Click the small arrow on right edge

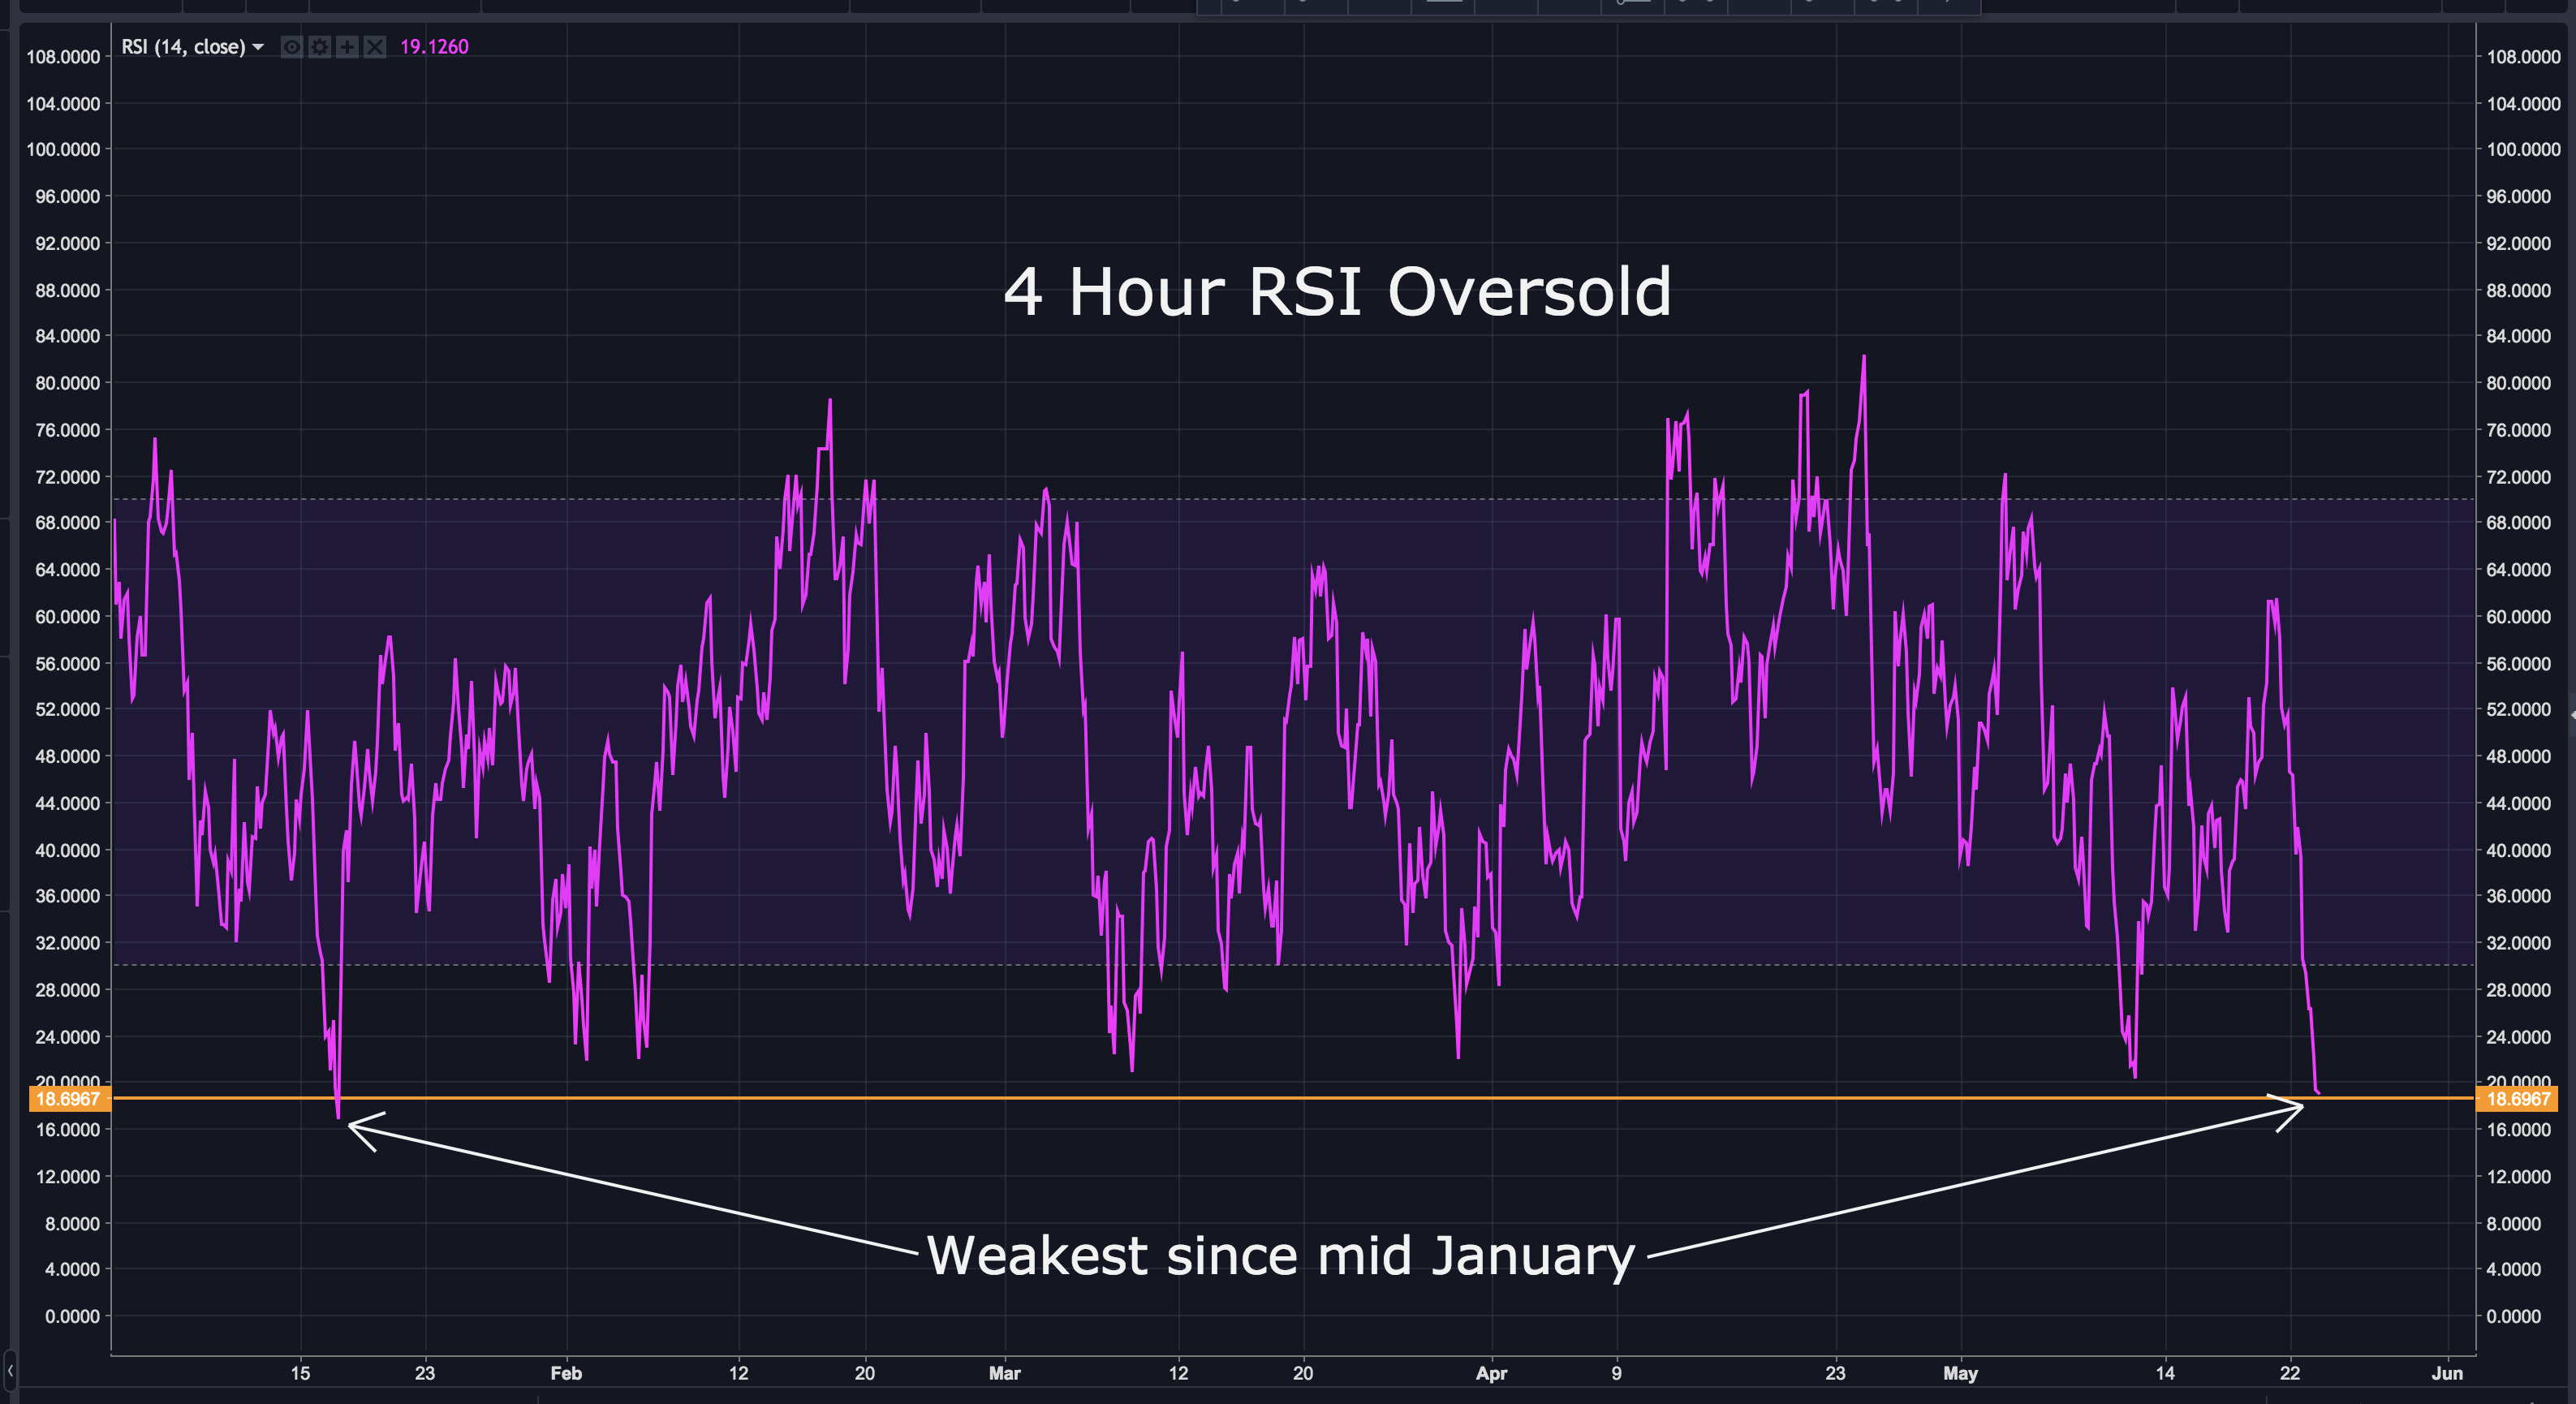pyautogui.click(x=2571, y=714)
